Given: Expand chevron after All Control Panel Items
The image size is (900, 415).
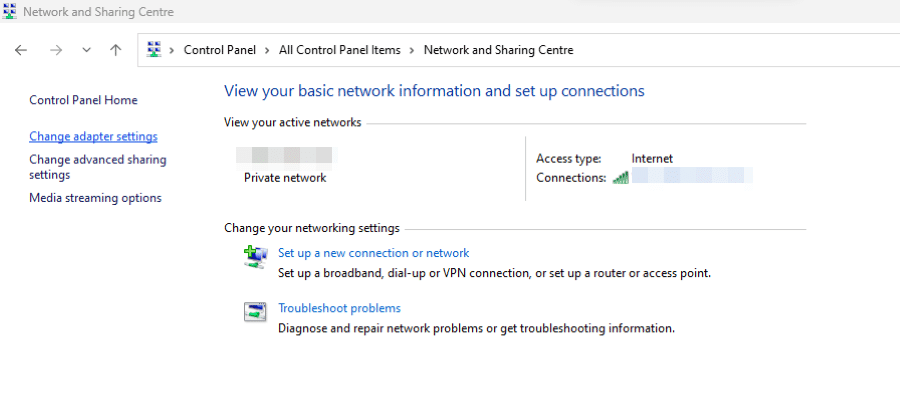Looking at the screenshot, I should [412, 51].
